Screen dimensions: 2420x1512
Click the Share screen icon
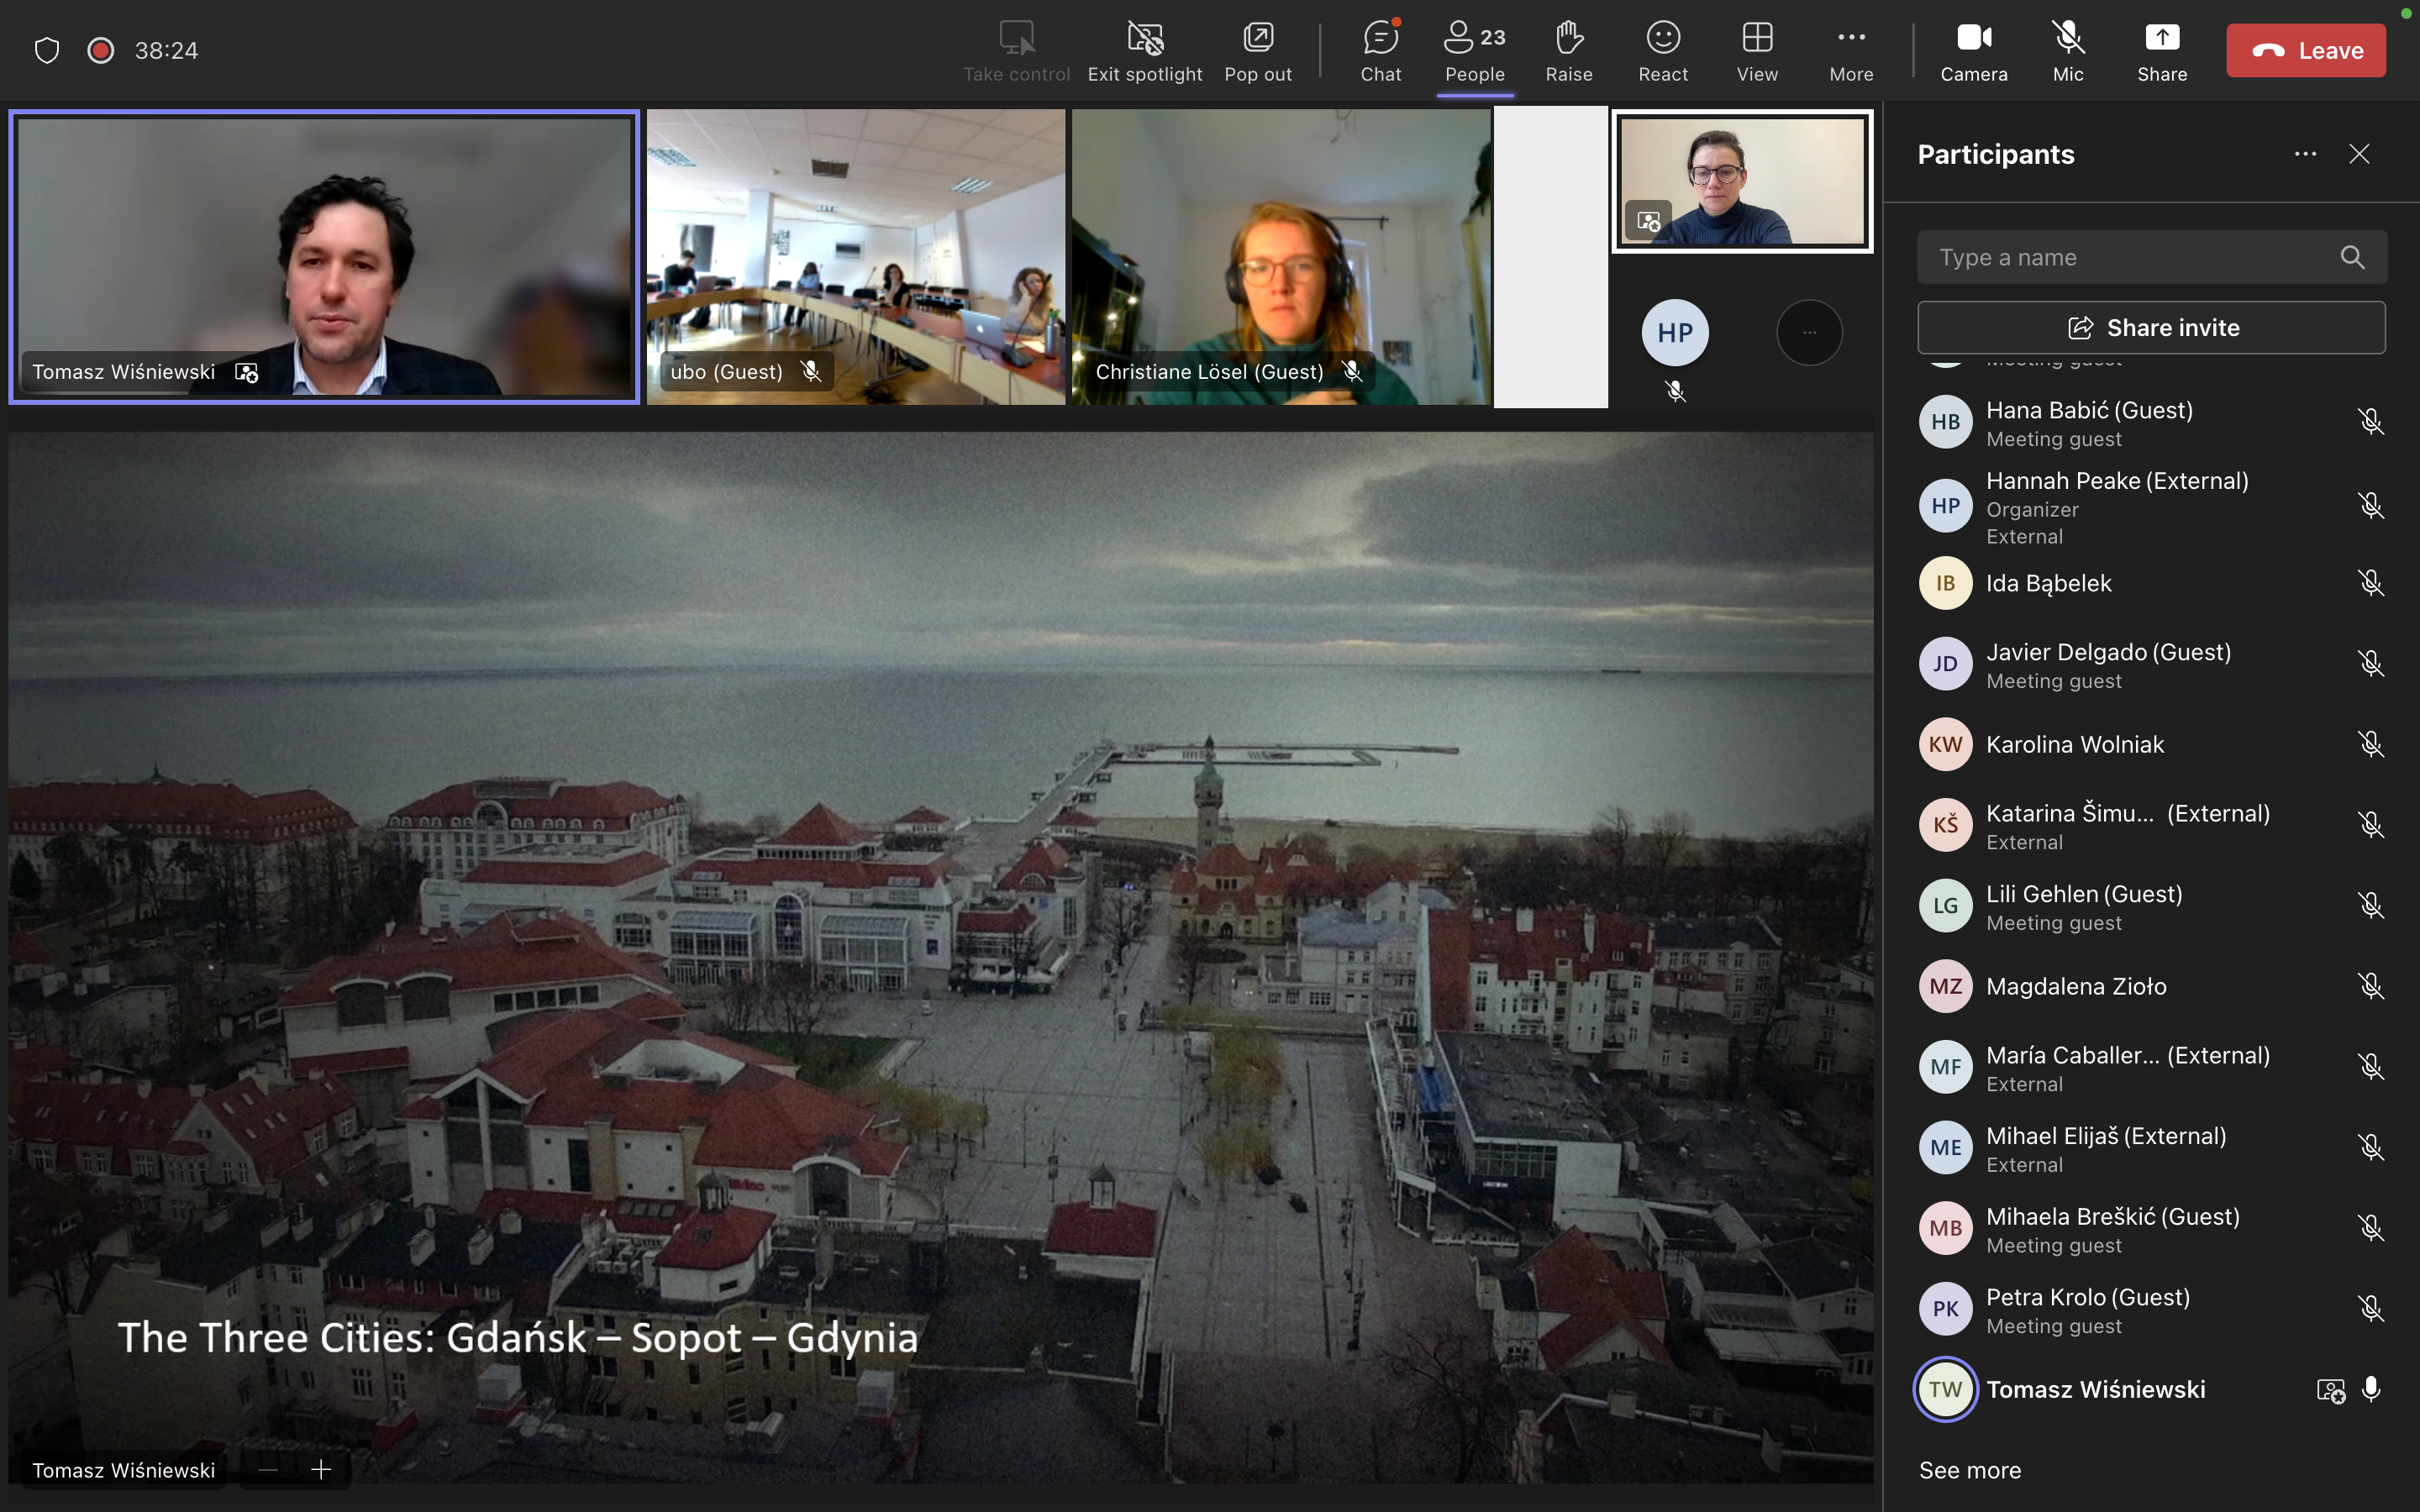click(x=2161, y=50)
